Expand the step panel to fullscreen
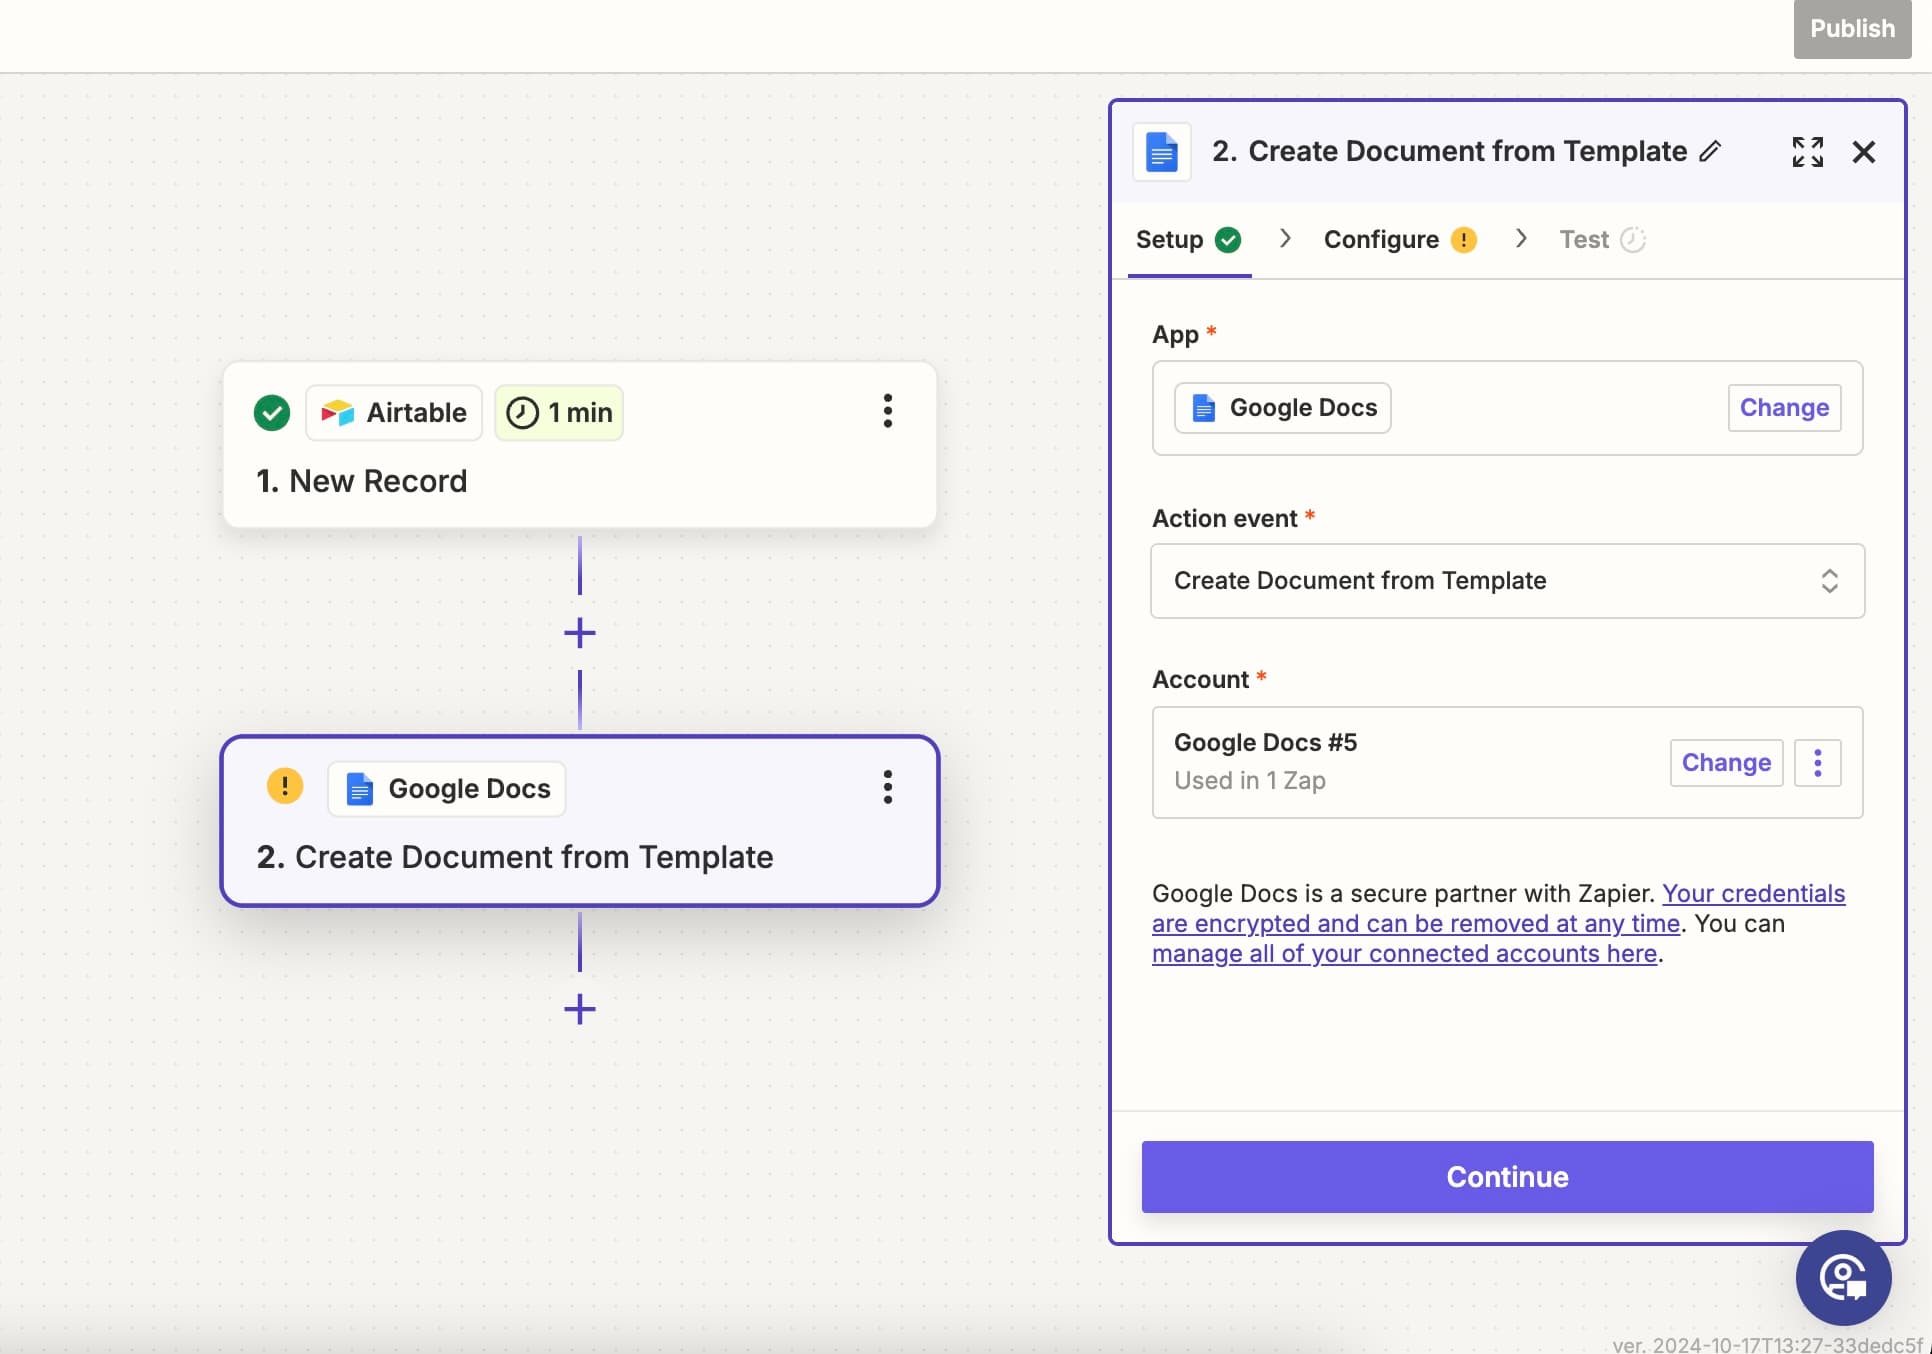The image size is (1932, 1354). tap(1807, 152)
